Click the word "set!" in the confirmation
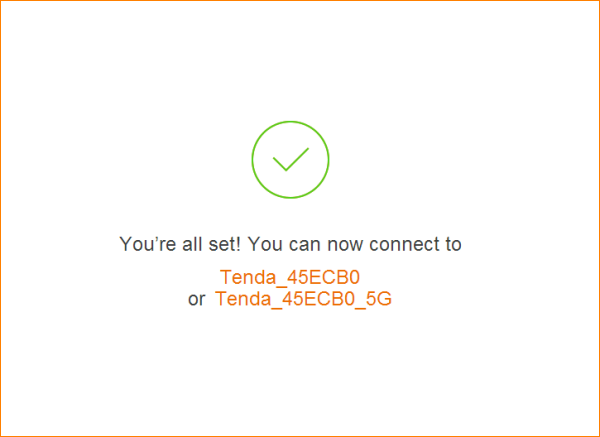 (225, 244)
